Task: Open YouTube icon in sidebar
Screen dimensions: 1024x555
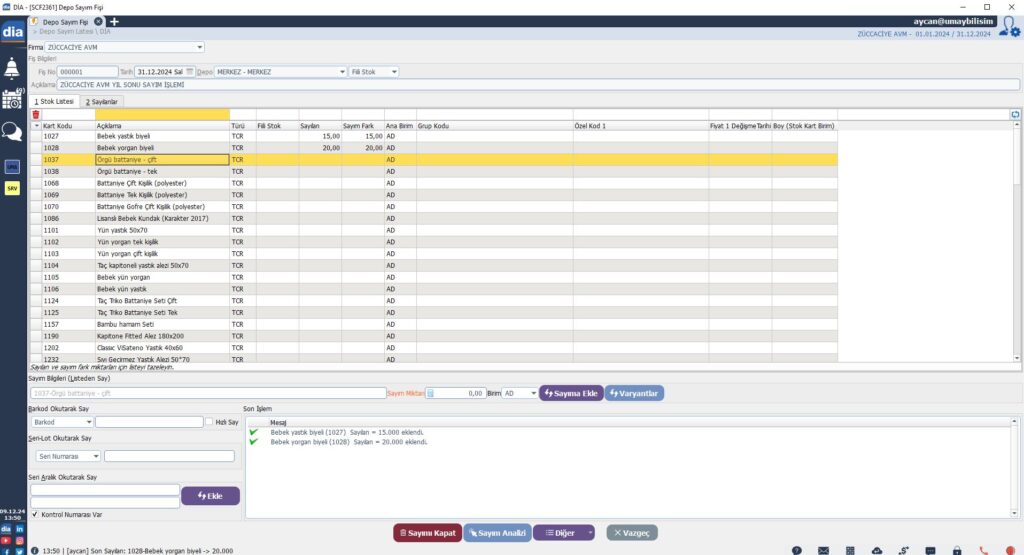Action: [6, 541]
